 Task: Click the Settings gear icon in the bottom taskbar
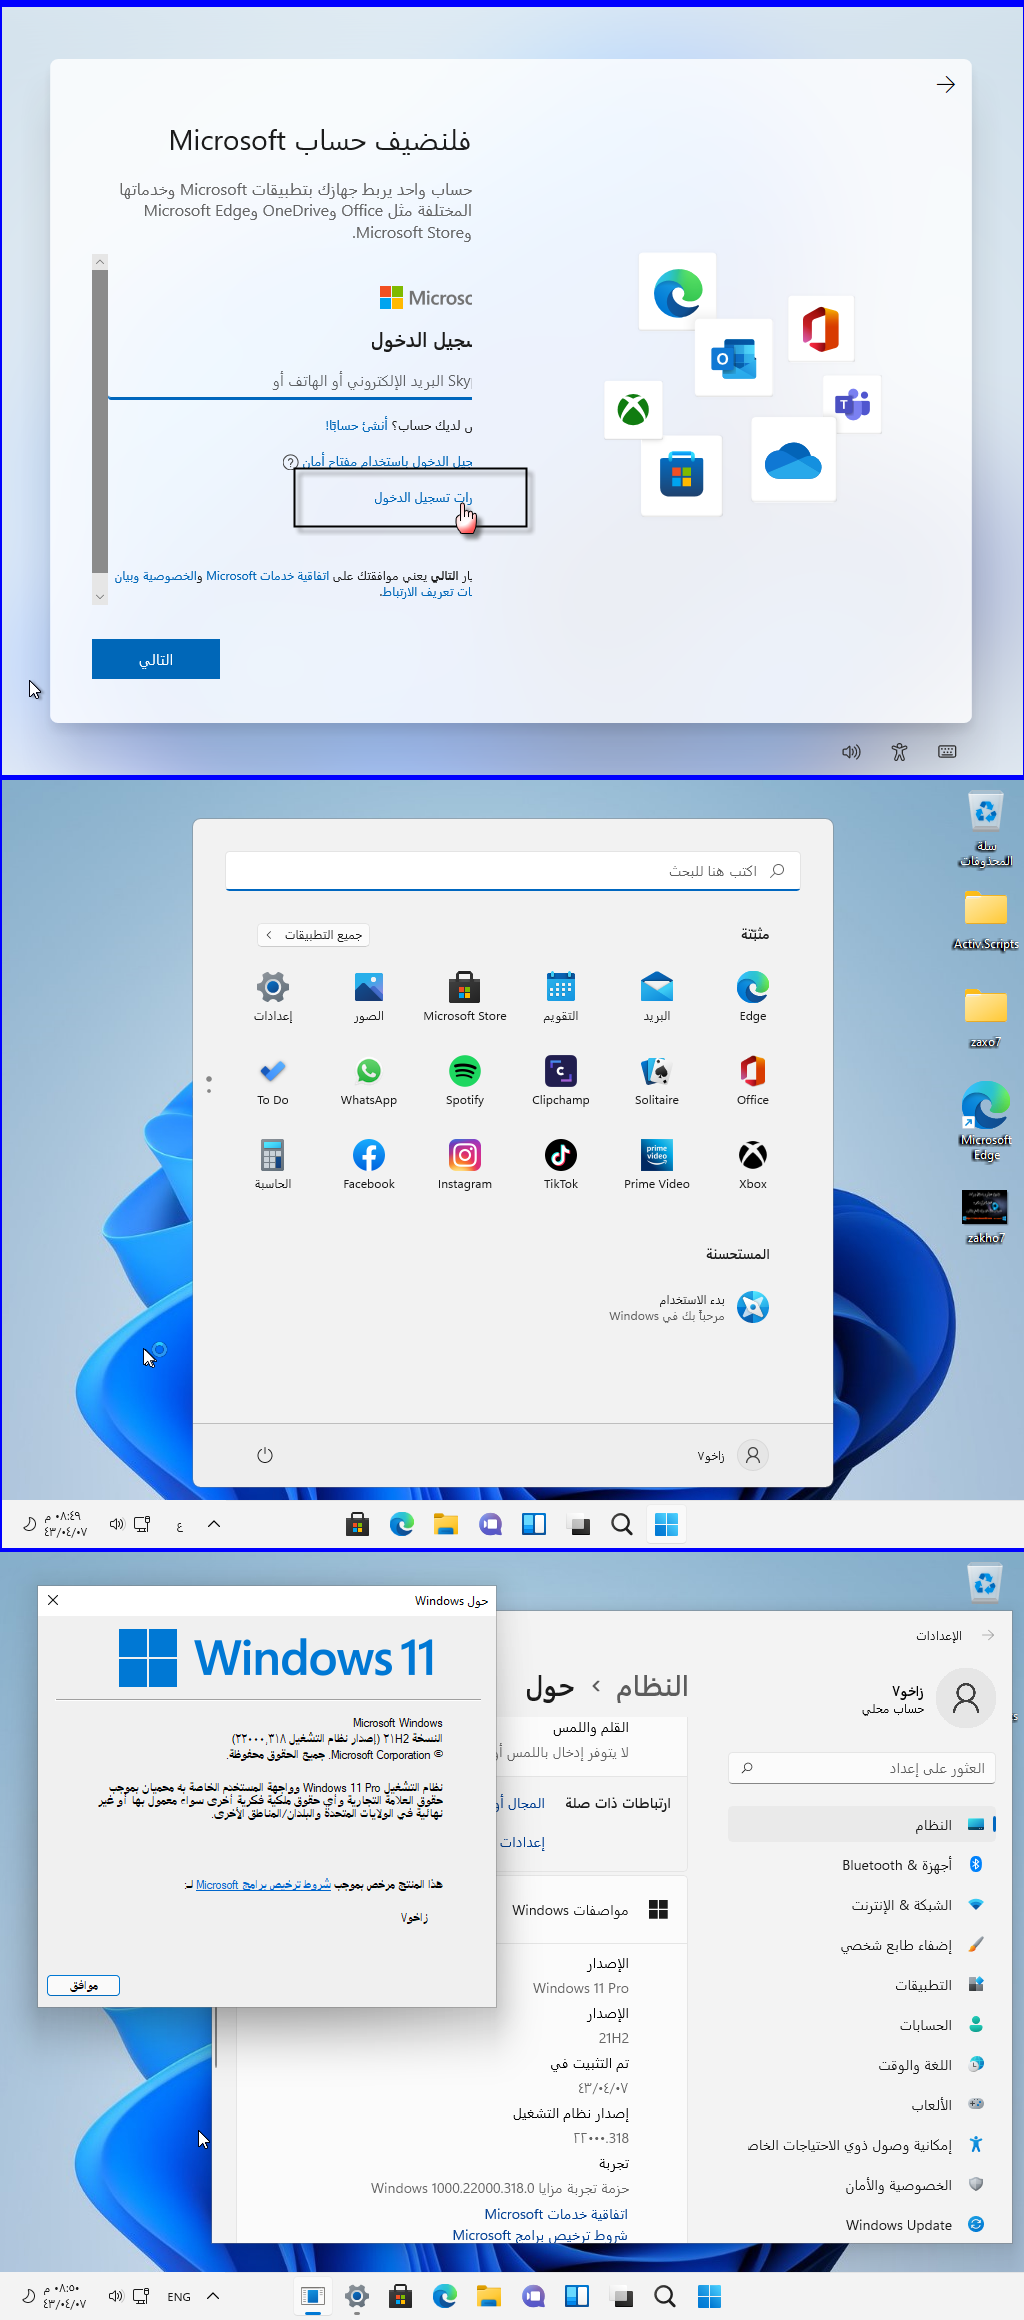point(357,2296)
